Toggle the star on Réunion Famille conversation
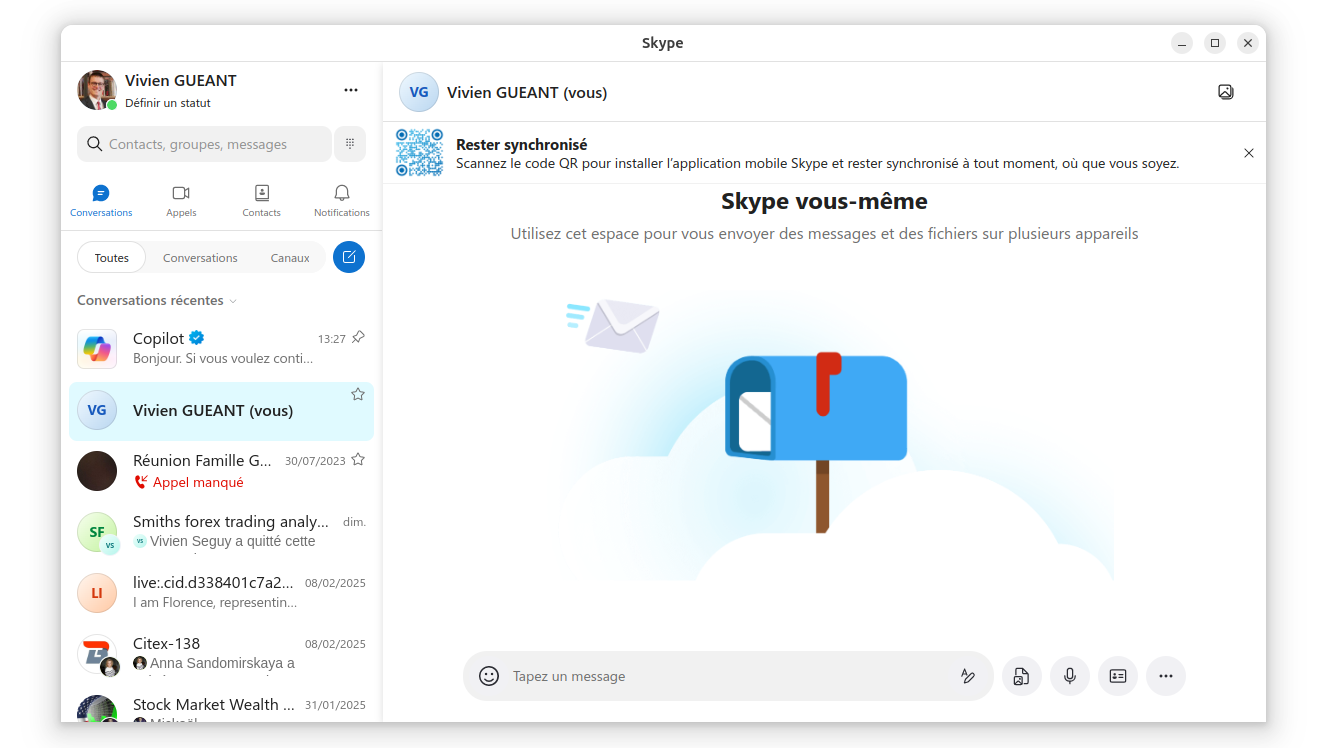 click(358, 460)
